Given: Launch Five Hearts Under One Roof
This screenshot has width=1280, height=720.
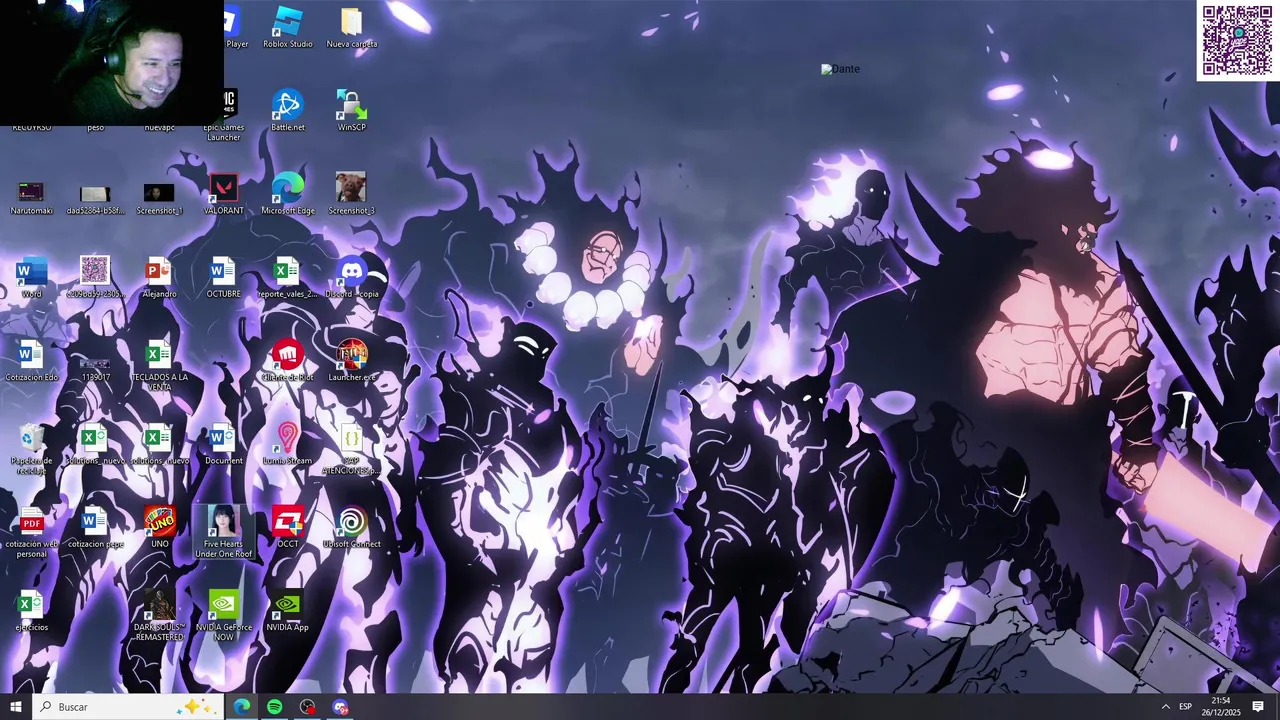Looking at the screenshot, I should coord(223,532).
